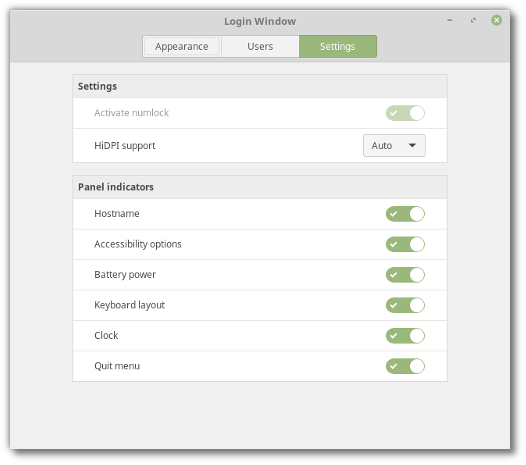Screen dimensions: 526x465
Task: Toggle the Activate numlock switch
Action: point(405,113)
